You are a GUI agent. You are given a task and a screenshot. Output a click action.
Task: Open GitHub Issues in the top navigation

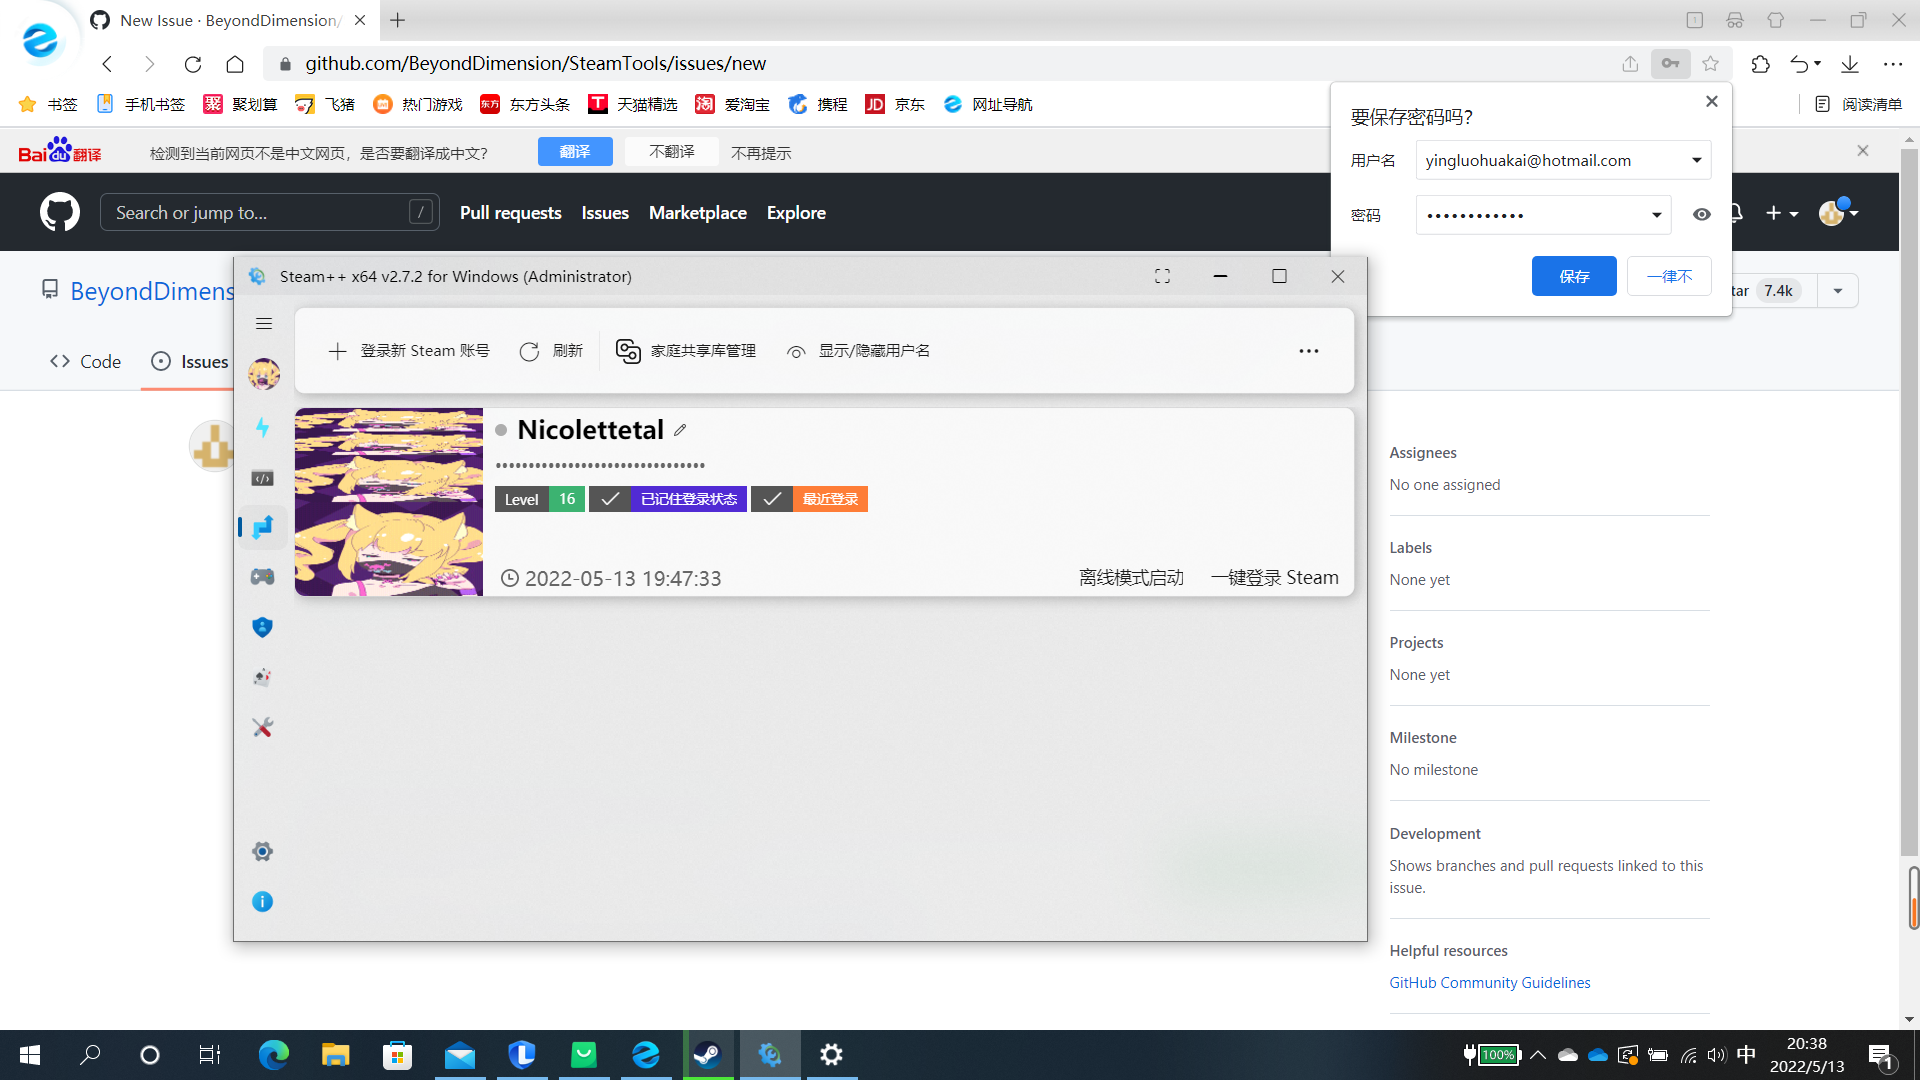(605, 213)
